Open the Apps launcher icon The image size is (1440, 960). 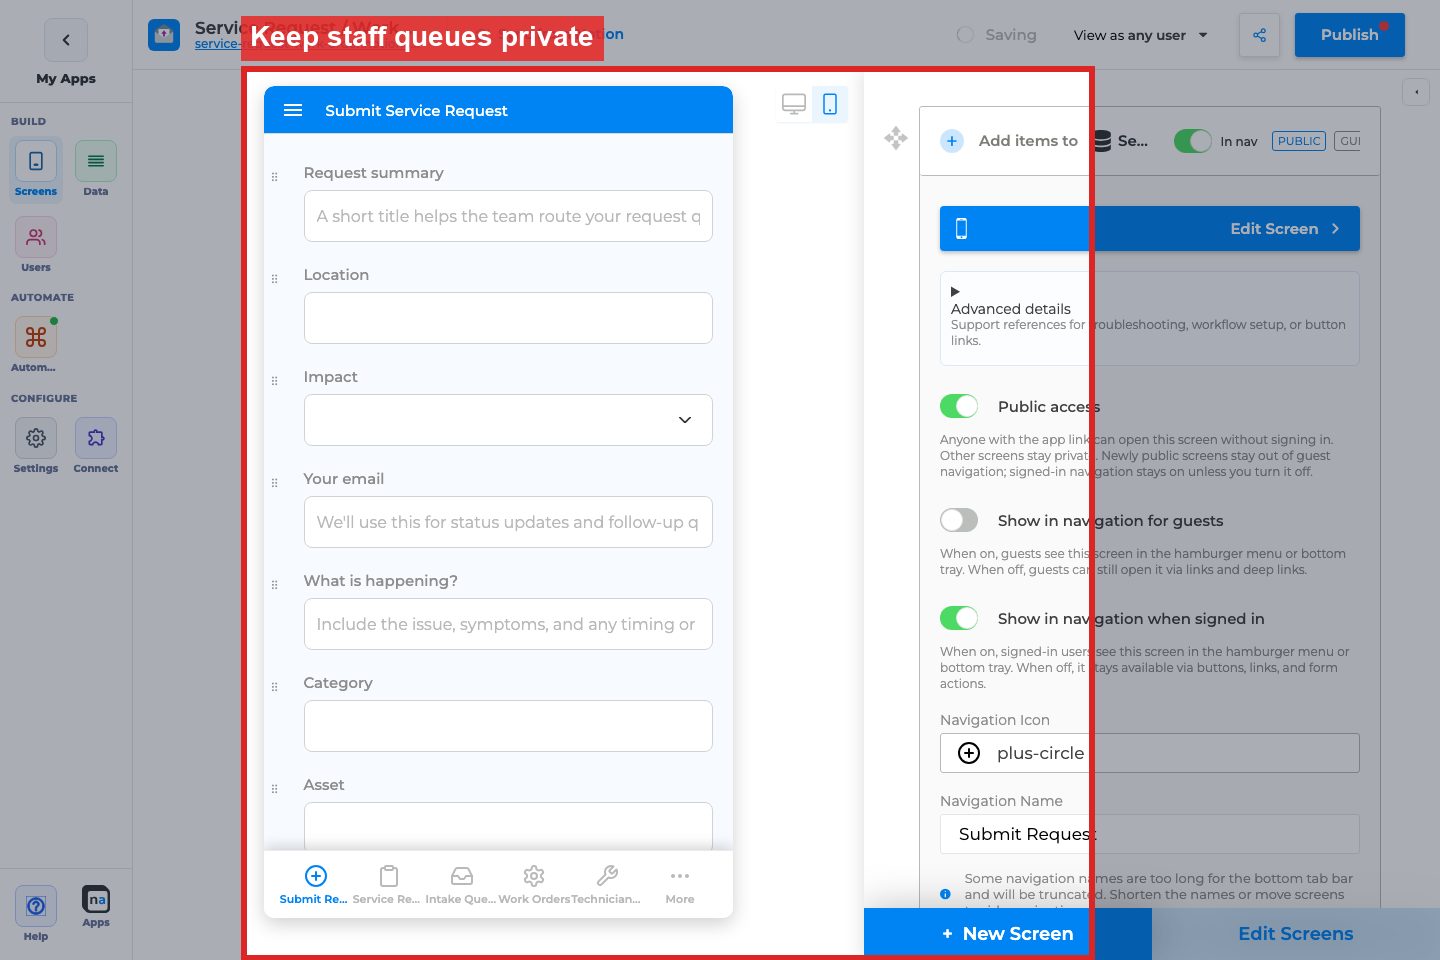(x=96, y=907)
